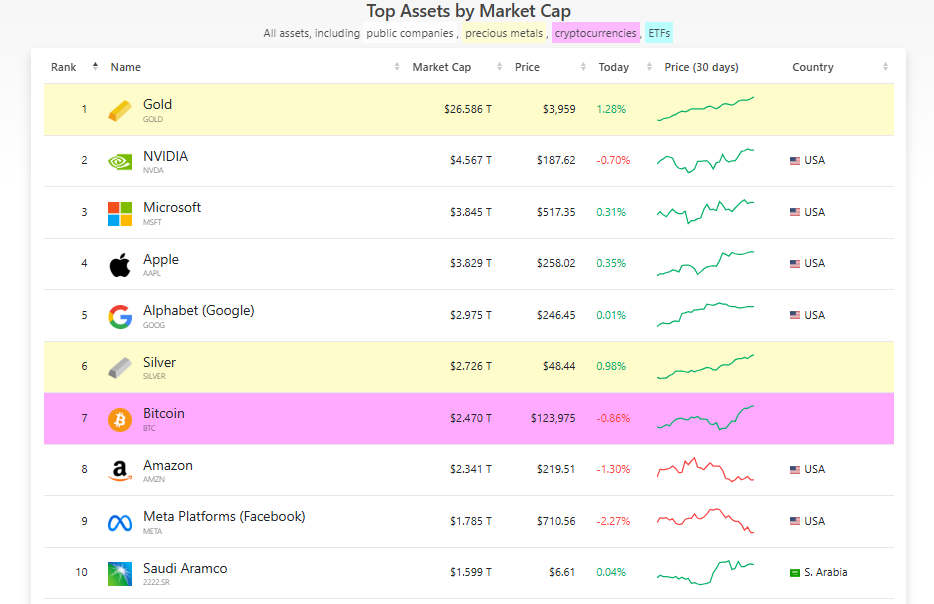The height and width of the screenshot is (604, 934).
Task: View Amazon 30-day price chart
Action: (x=705, y=470)
